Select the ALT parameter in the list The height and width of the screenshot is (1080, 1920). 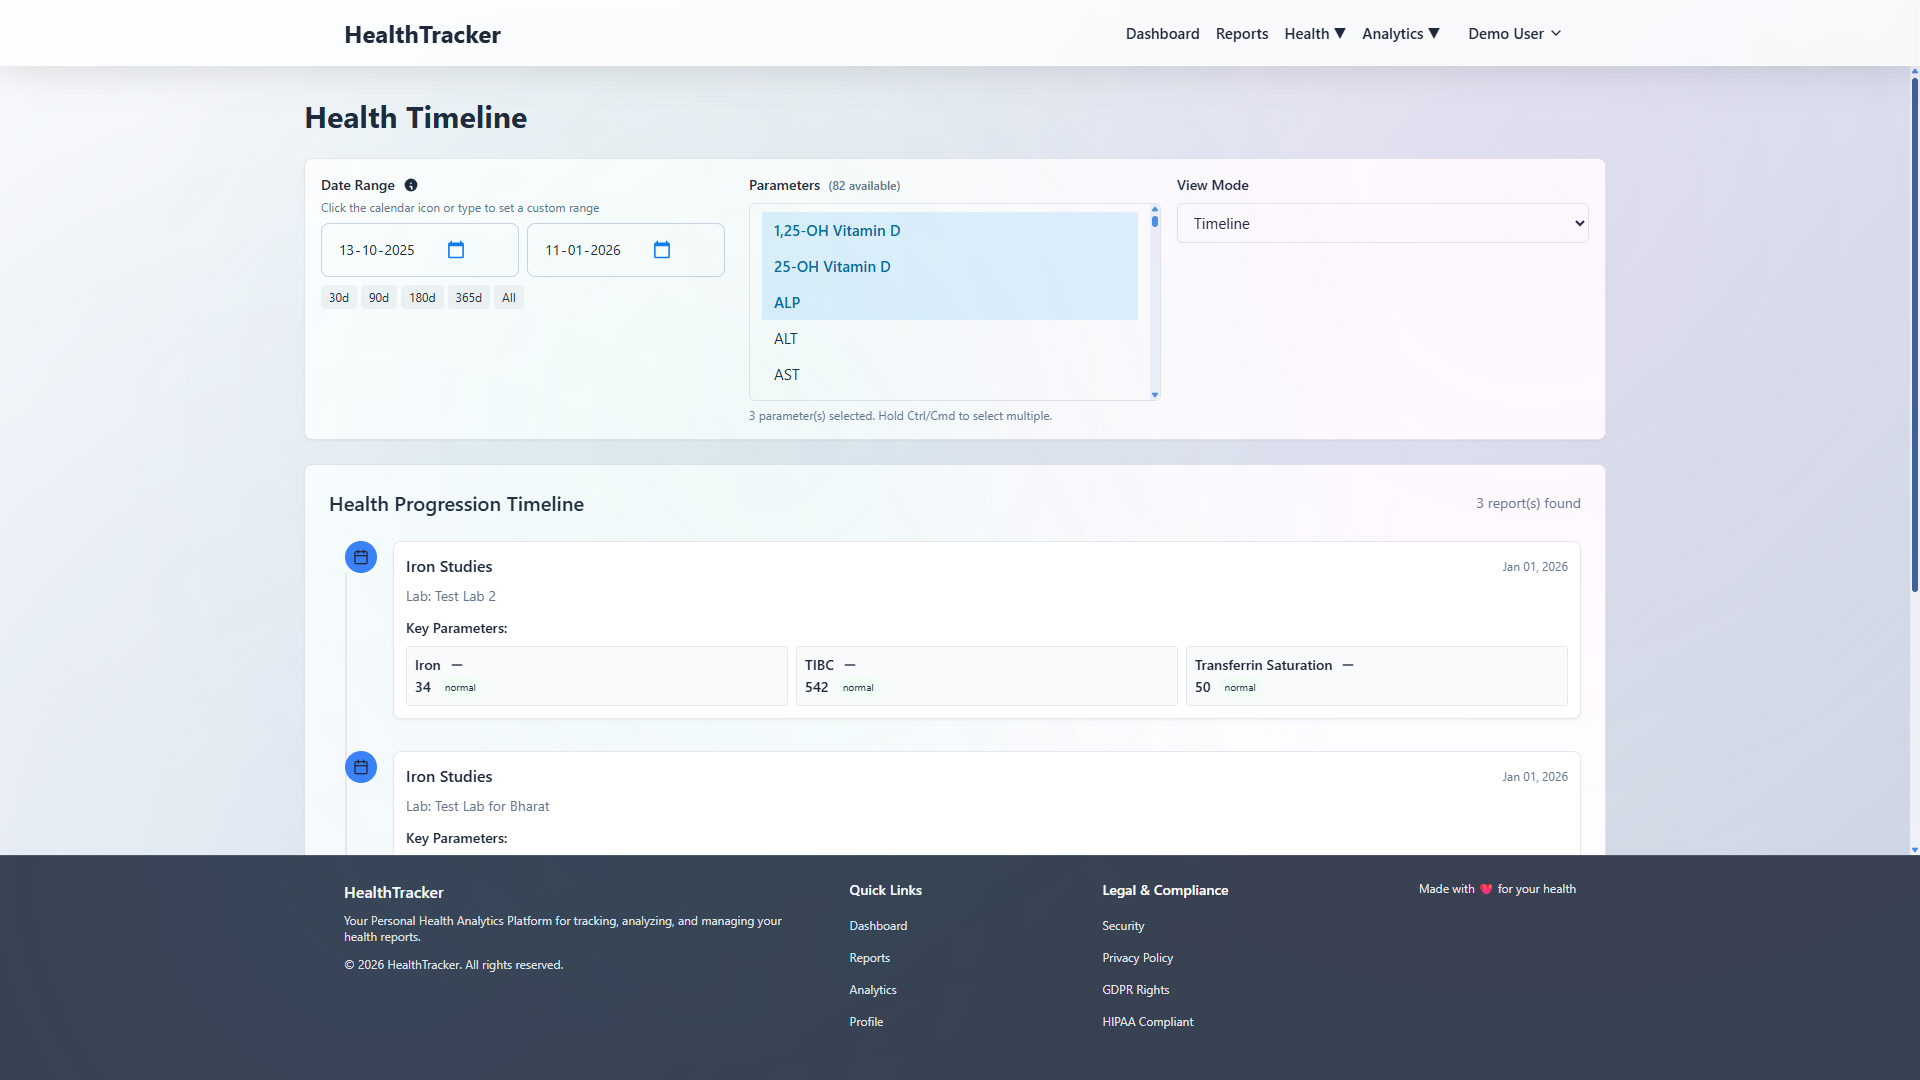pyautogui.click(x=786, y=338)
